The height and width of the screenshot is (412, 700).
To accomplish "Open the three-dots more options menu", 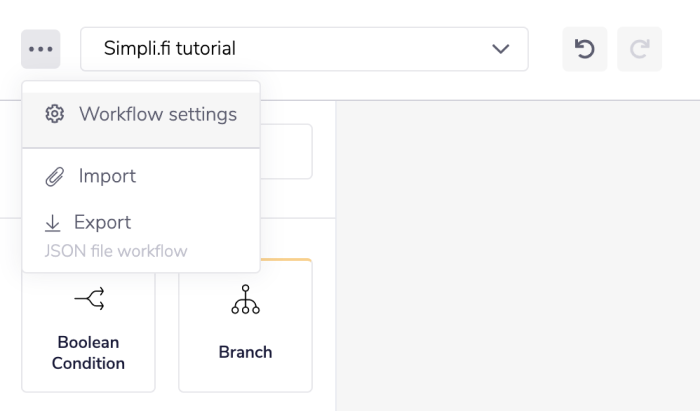I will tap(40, 49).
